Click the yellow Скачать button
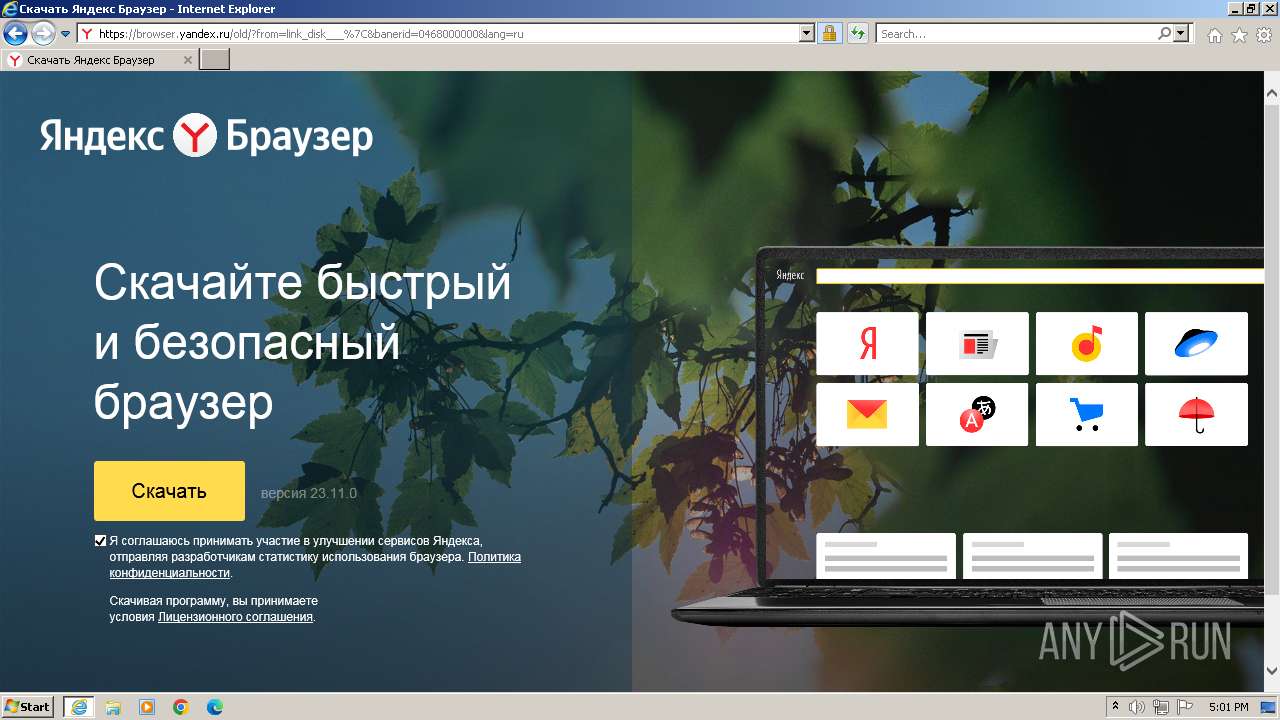The image size is (1280, 720). [x=169, y=491]
